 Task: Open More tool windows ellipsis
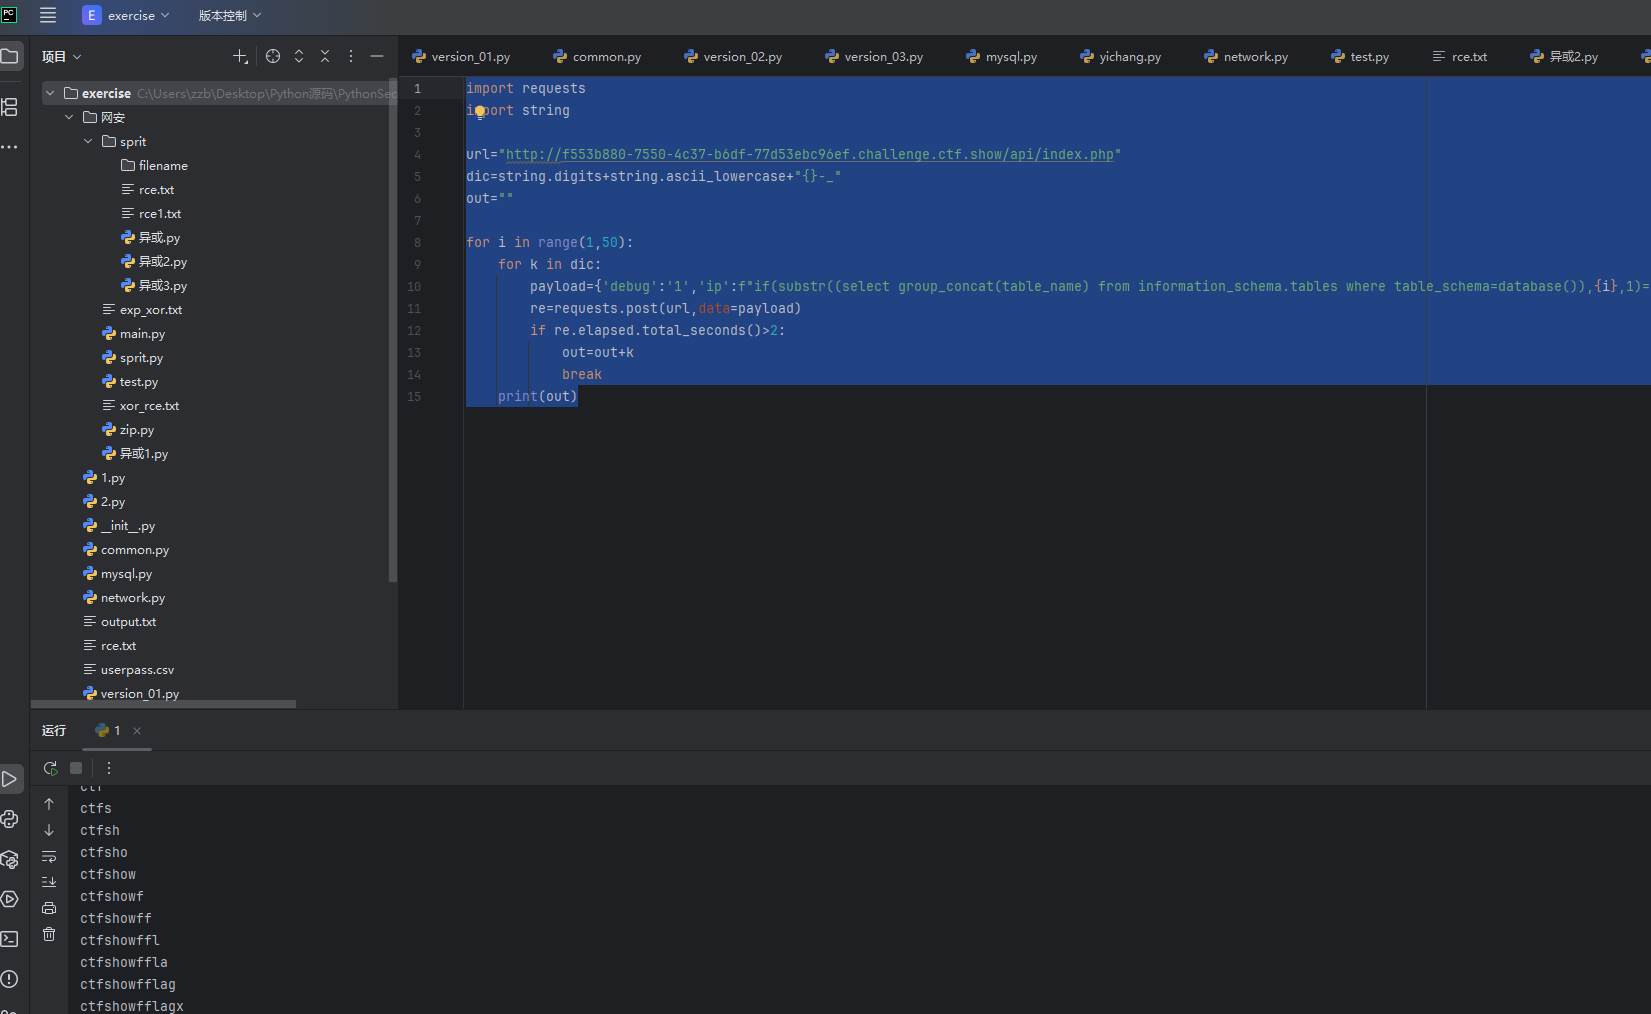[9, 146]
